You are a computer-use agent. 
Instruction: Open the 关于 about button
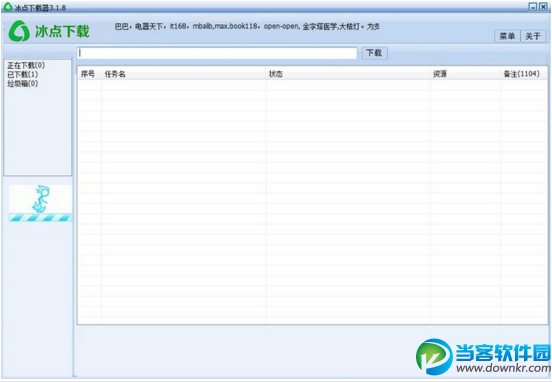[x=533, y=36]
